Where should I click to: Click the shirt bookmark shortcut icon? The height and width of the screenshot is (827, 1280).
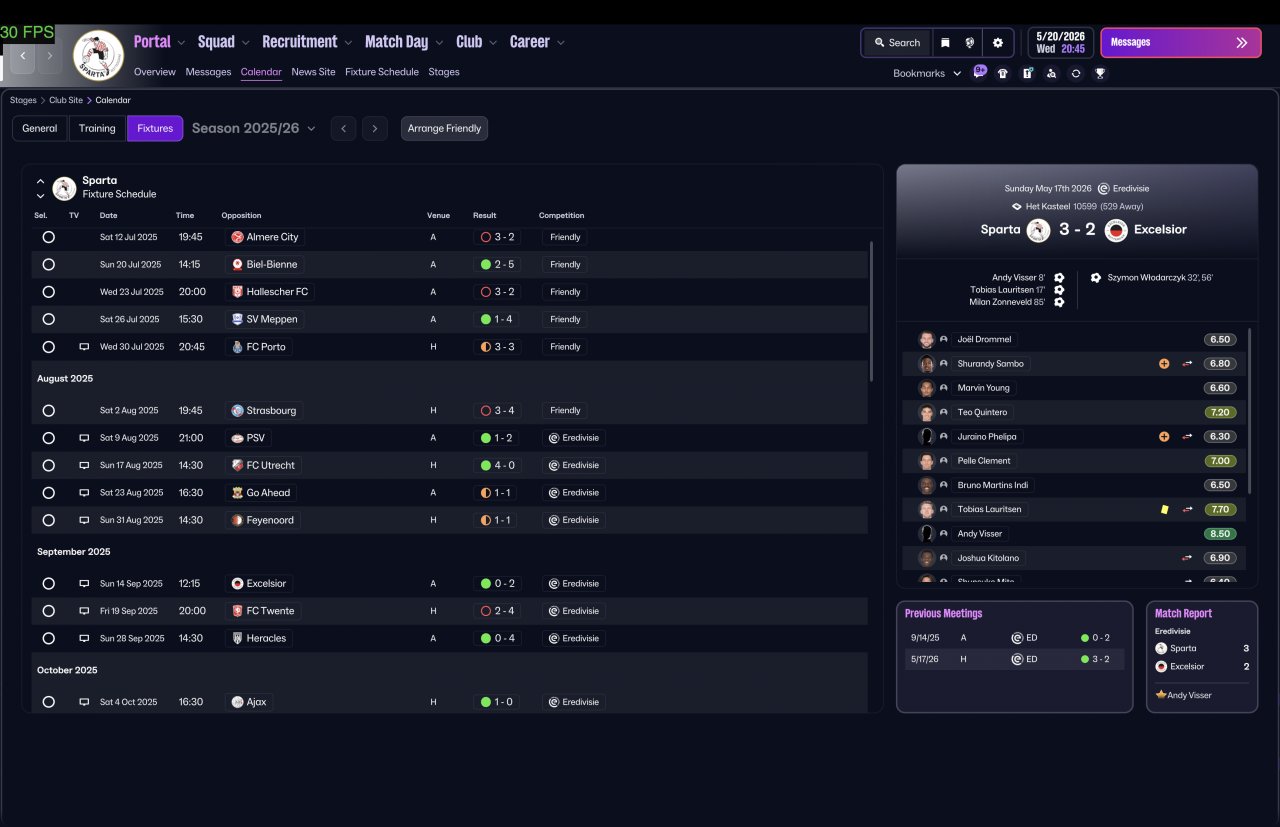(x=1003, y=73)
